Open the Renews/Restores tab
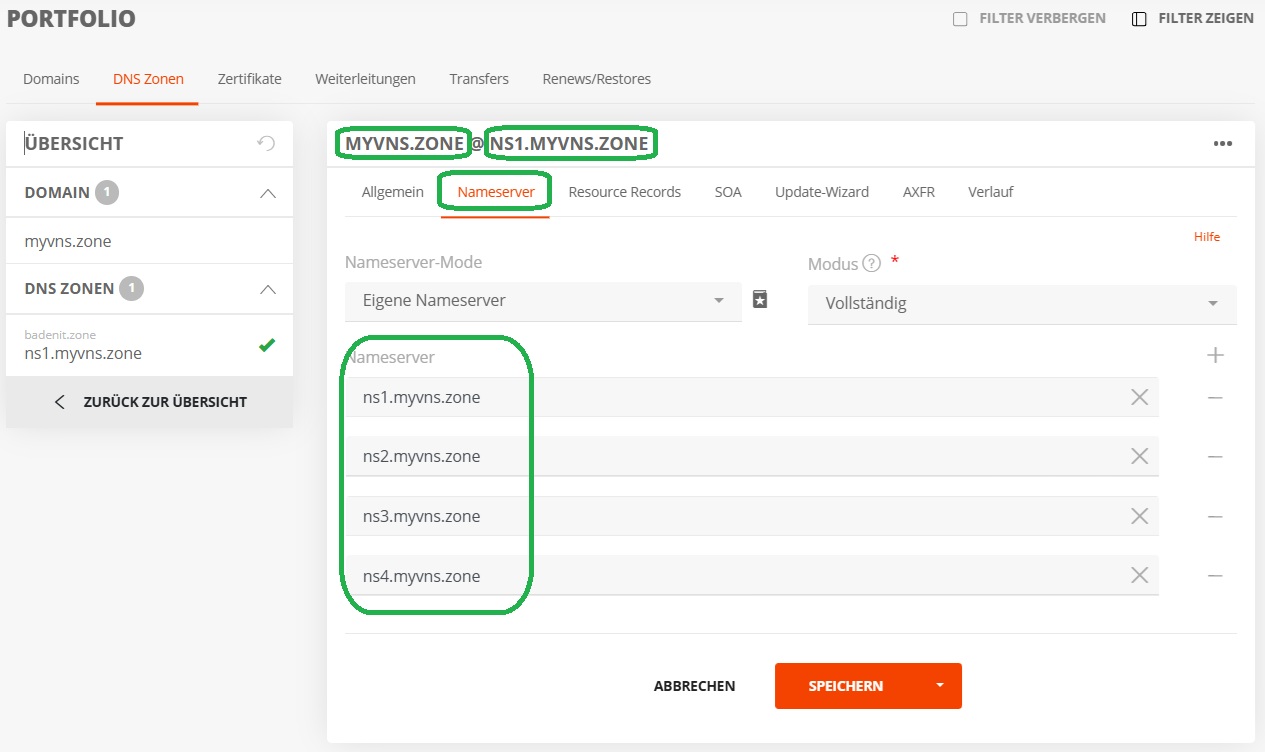 click(596, 78)
